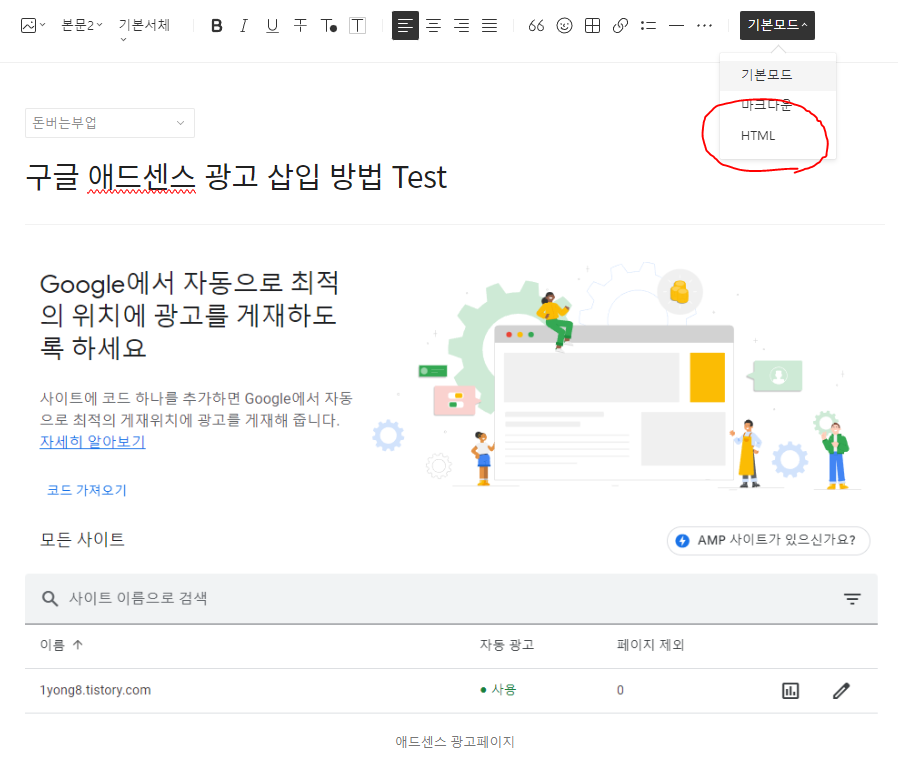
Task: Click the 모든 사이트 heading
Action: click(x=82, y=540)
